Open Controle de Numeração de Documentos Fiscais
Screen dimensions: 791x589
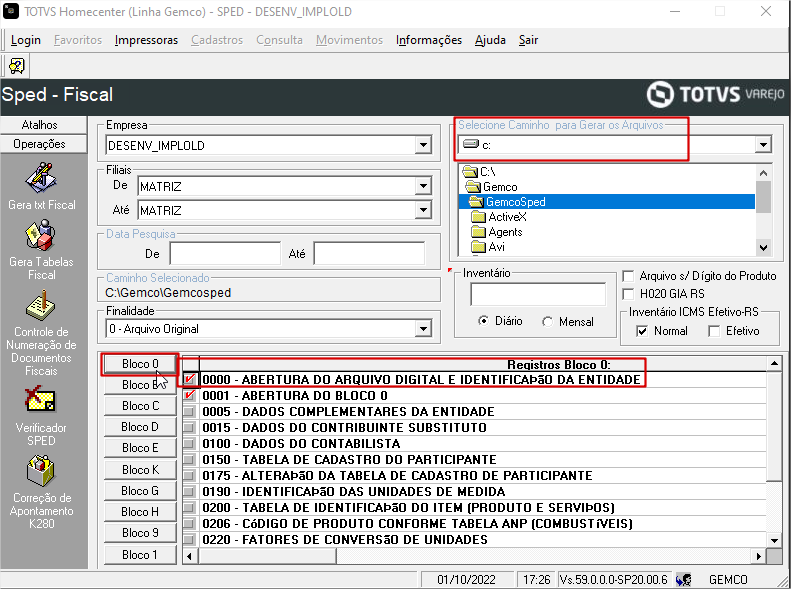click(42, 333)
